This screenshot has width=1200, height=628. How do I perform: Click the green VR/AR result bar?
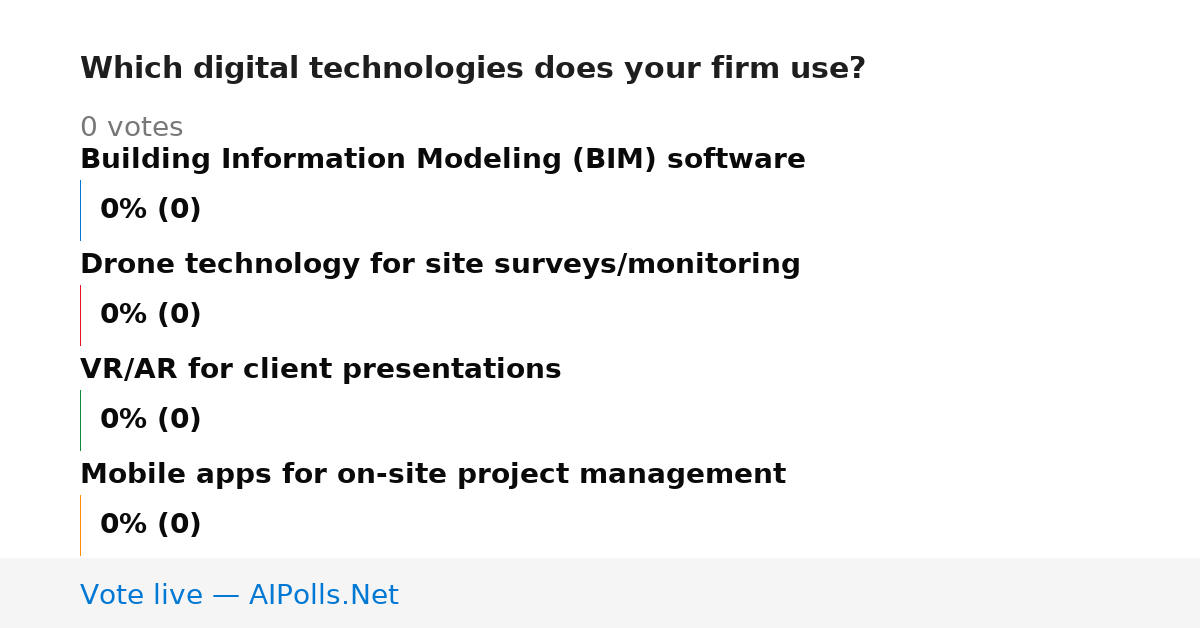pos(80,420)
